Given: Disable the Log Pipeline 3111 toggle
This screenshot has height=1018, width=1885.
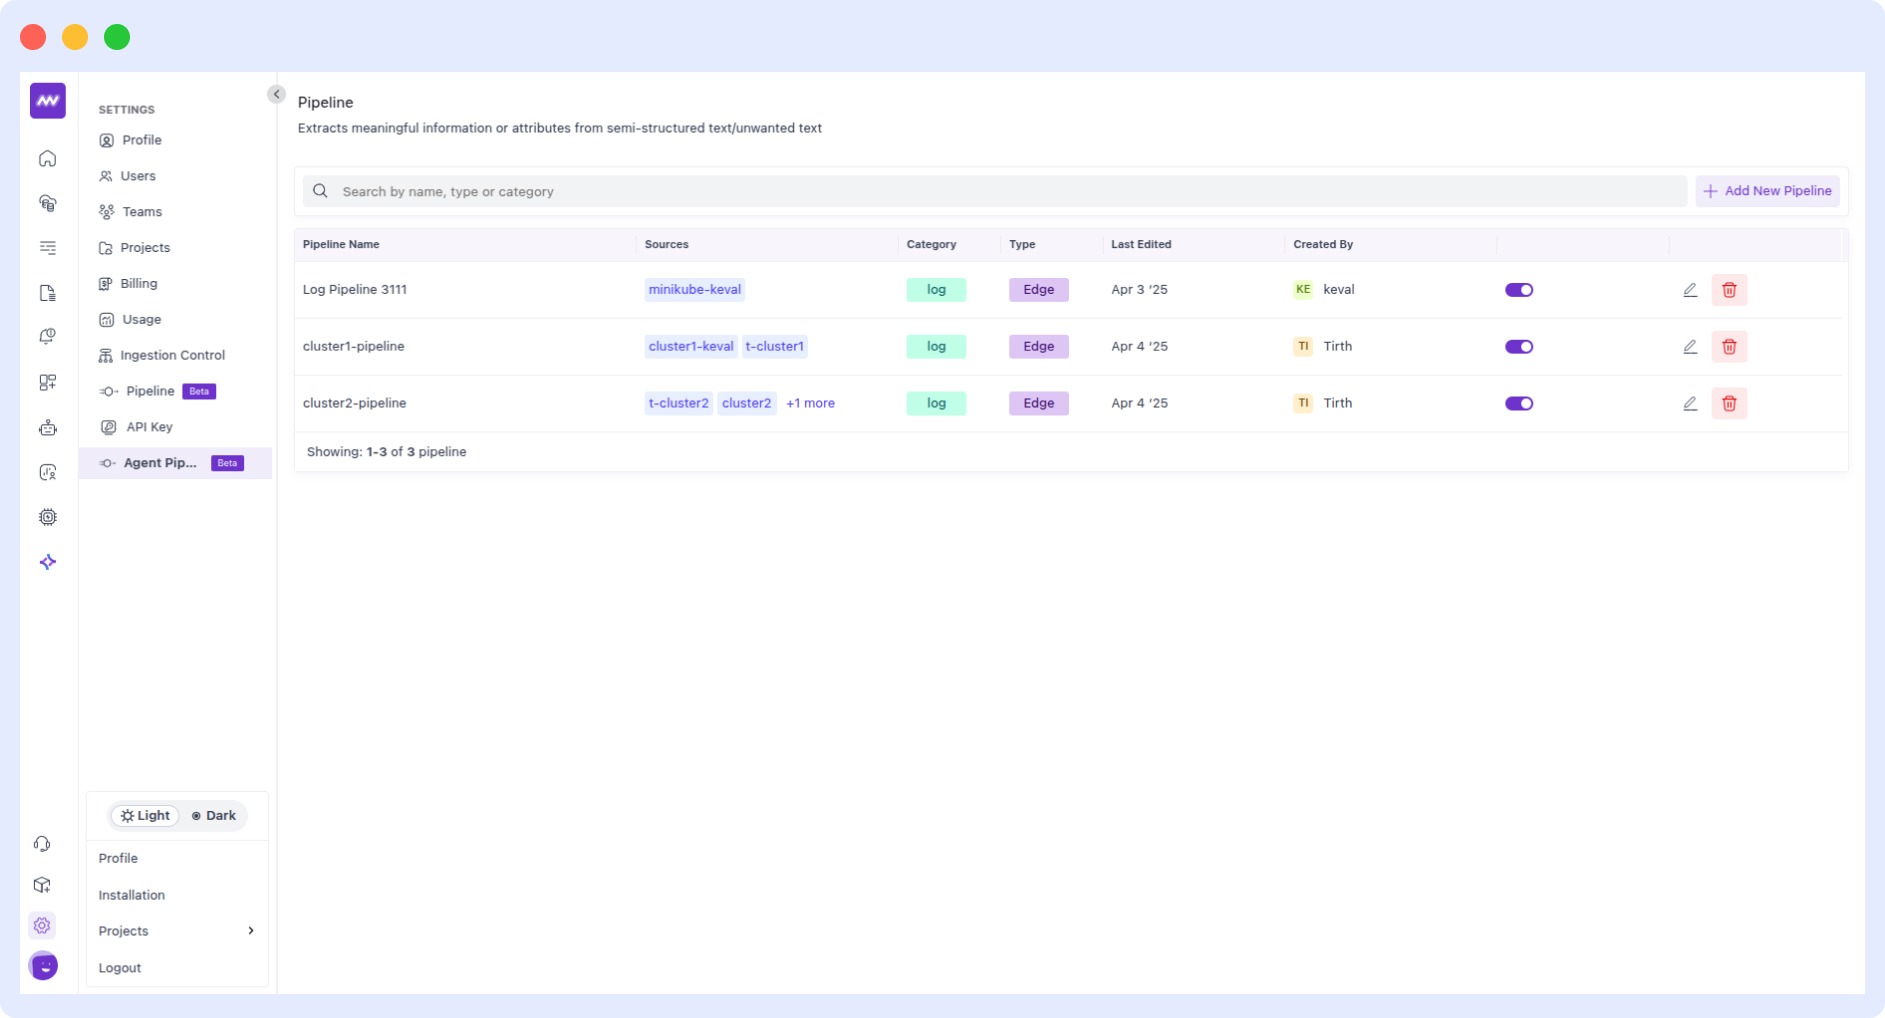Looking at the screenshot, I should pyautogui.click(x=1519, y=290).
